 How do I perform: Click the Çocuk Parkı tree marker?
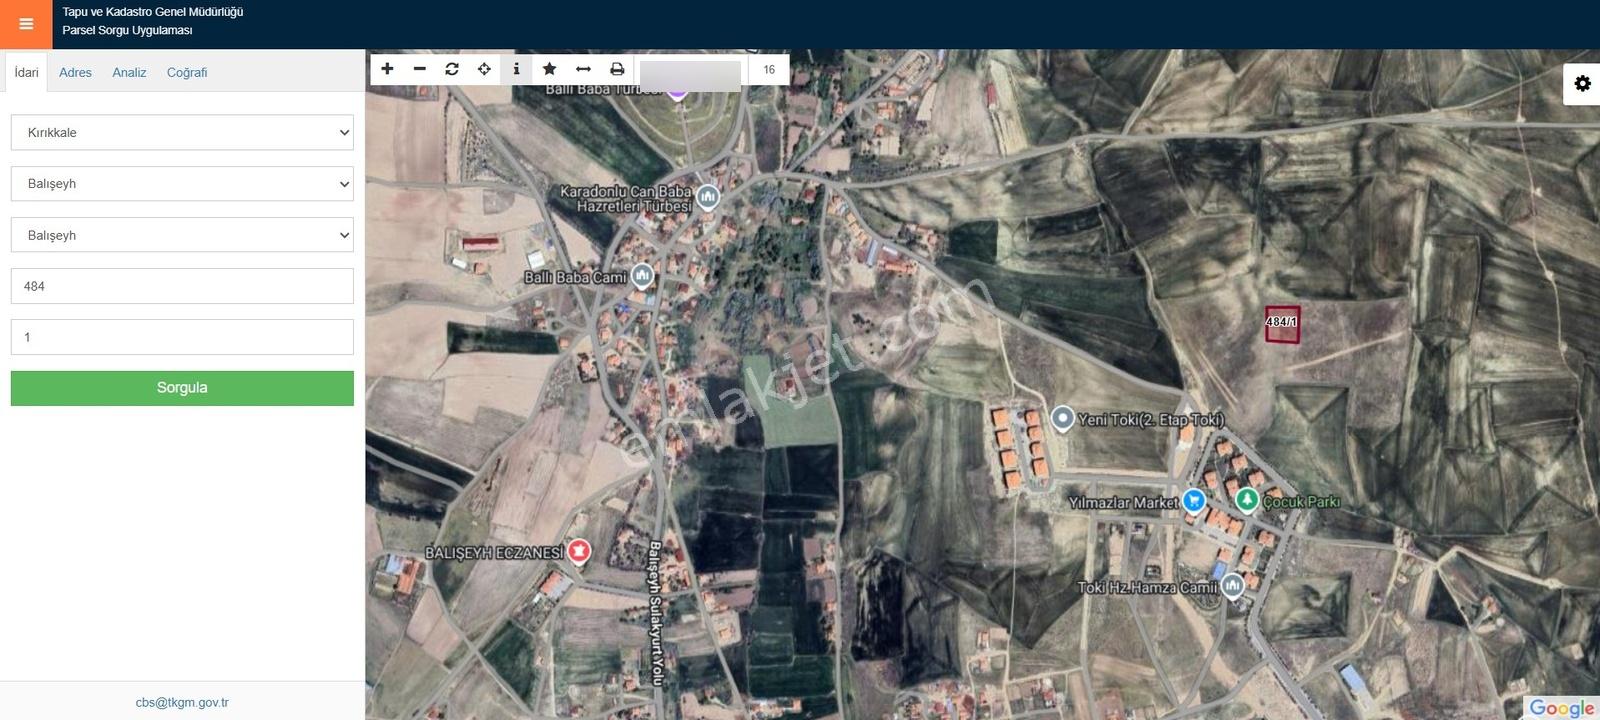1246,499
